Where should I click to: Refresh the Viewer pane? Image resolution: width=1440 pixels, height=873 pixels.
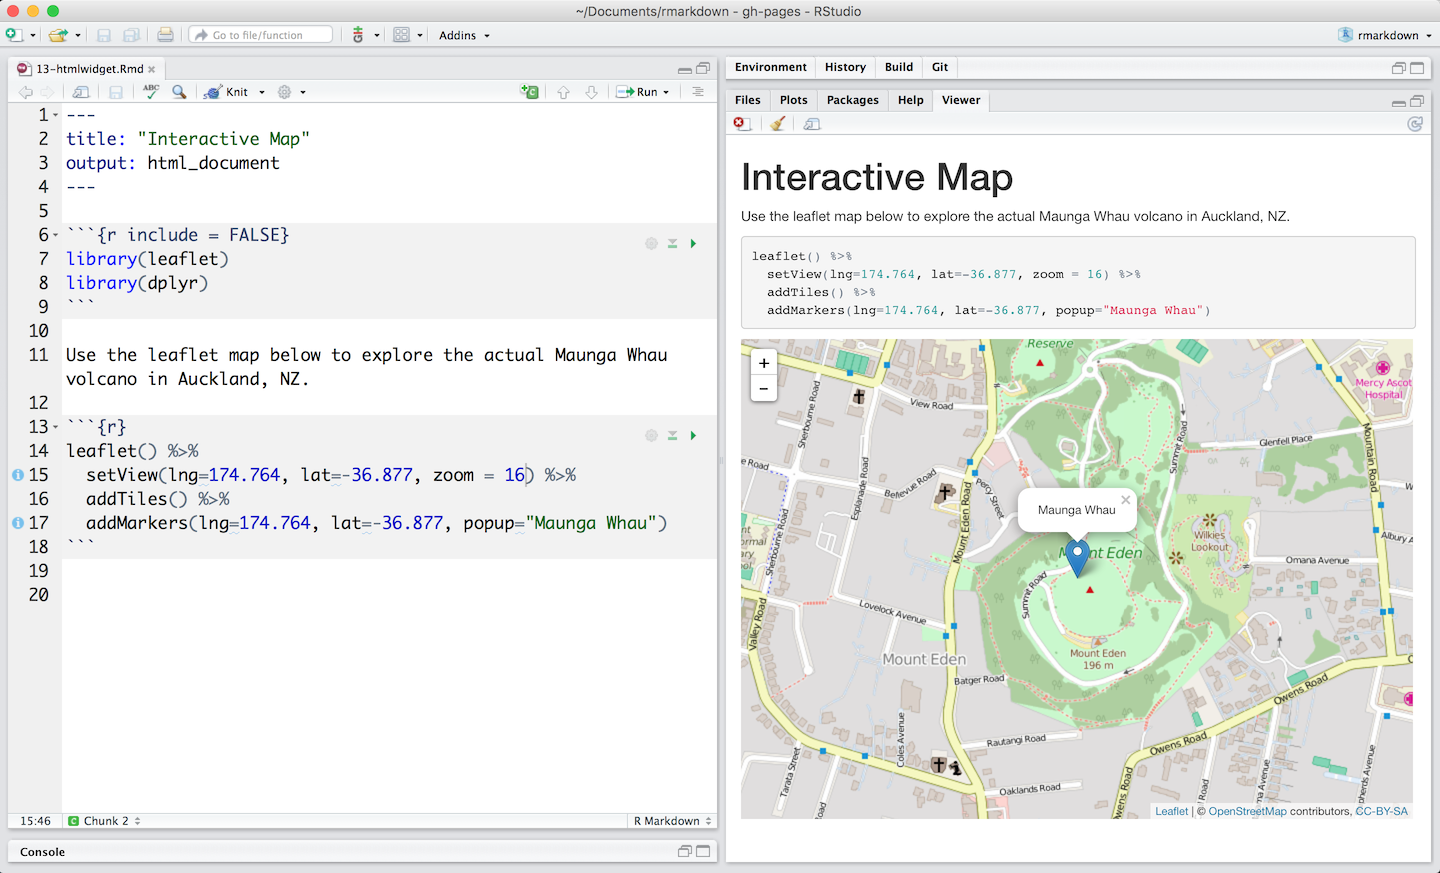(x=1414, y=124)
